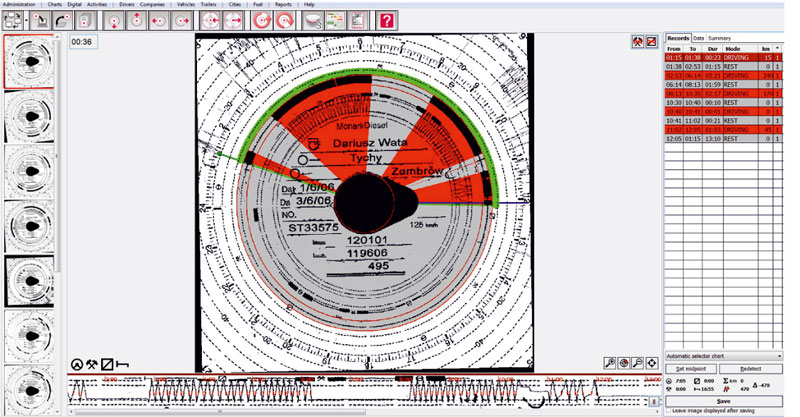Click the Set midpoint button
The height and width of the screenshot is (417, 800).
(x=693, y=369)
